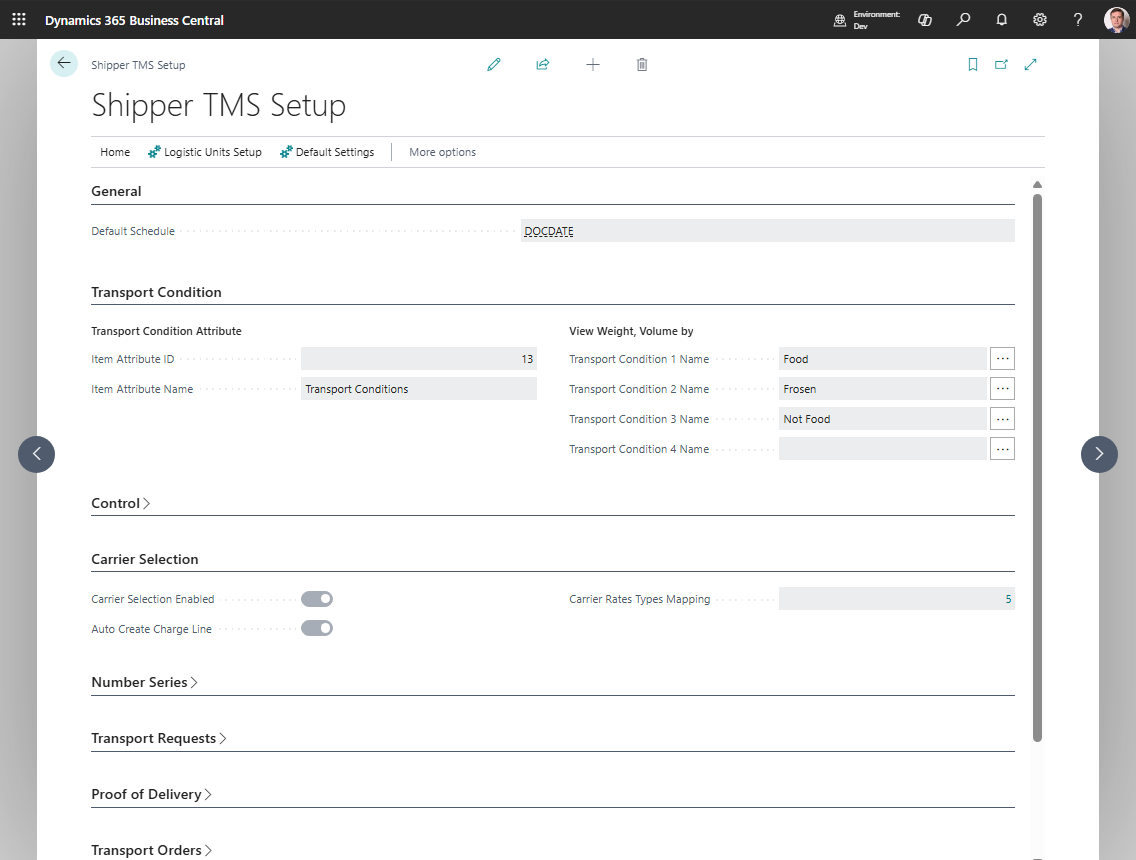The image size is (1136, 860).
Task: Open the DOCDATE default schedule link
Action: 548,231
